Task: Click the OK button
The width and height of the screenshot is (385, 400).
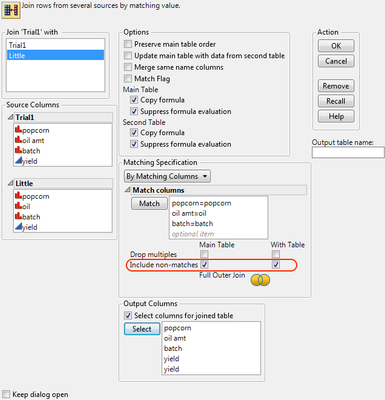Action: click(336, 46)
